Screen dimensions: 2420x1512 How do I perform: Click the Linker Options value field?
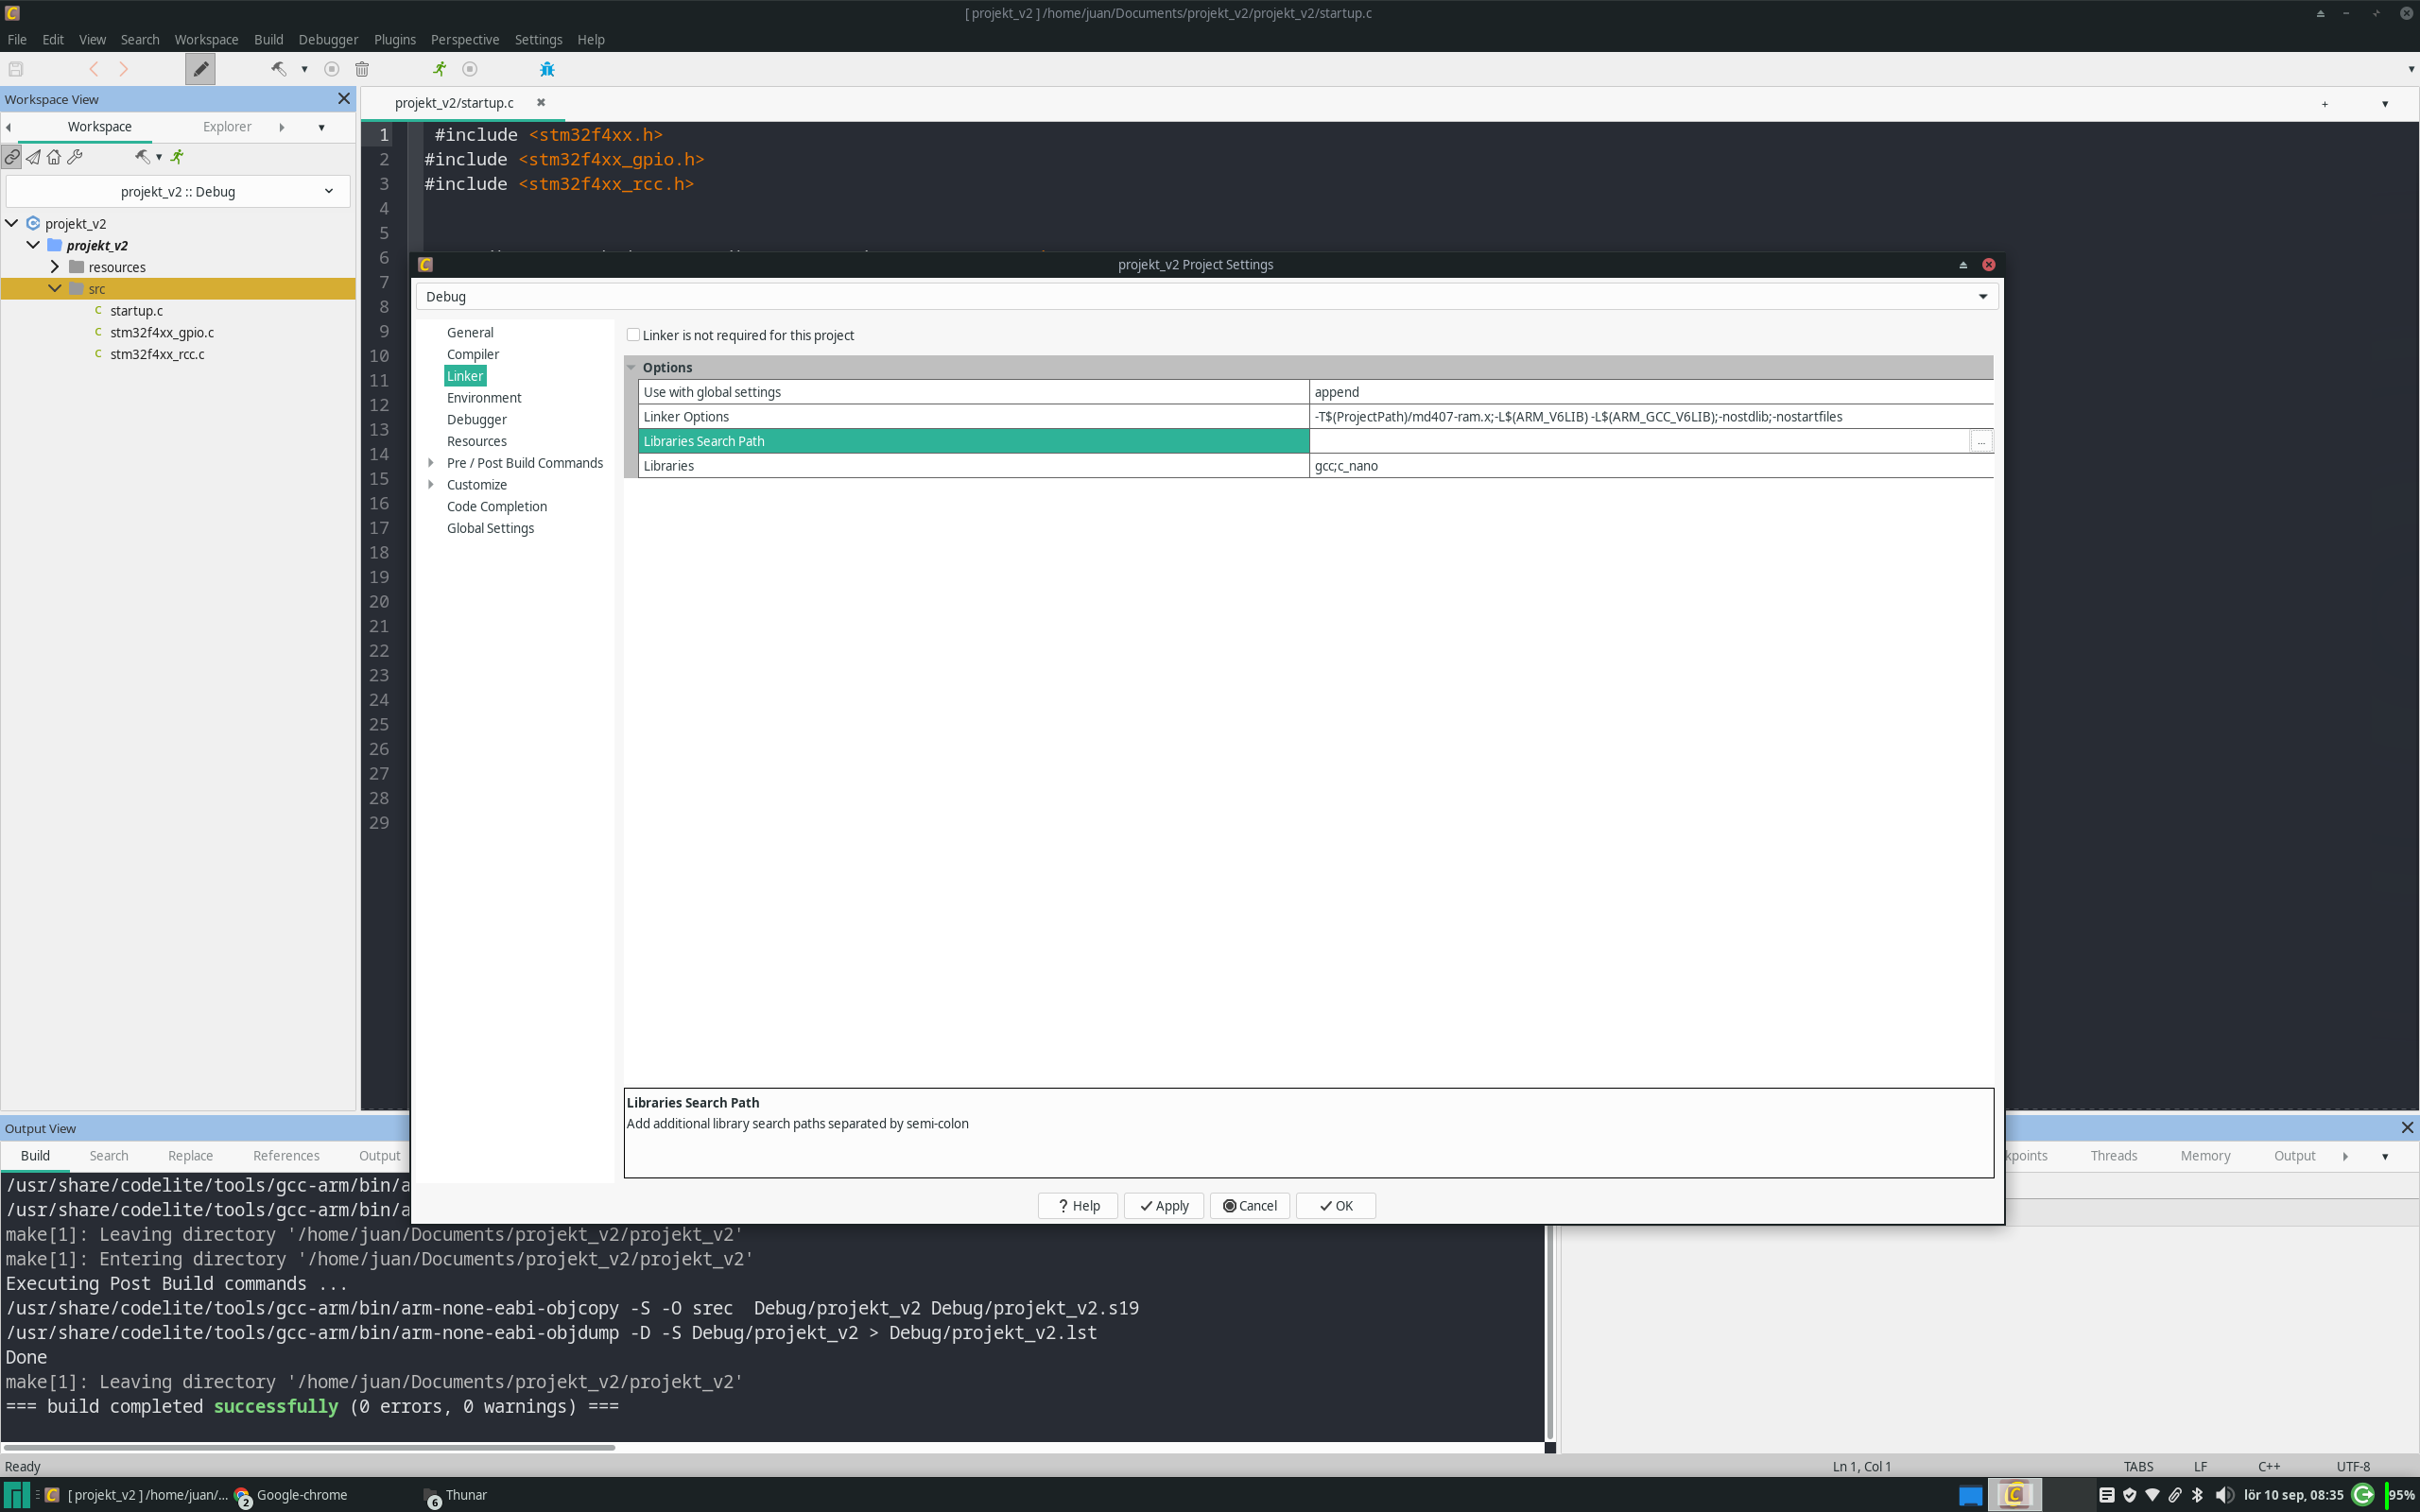[1650, 416]
